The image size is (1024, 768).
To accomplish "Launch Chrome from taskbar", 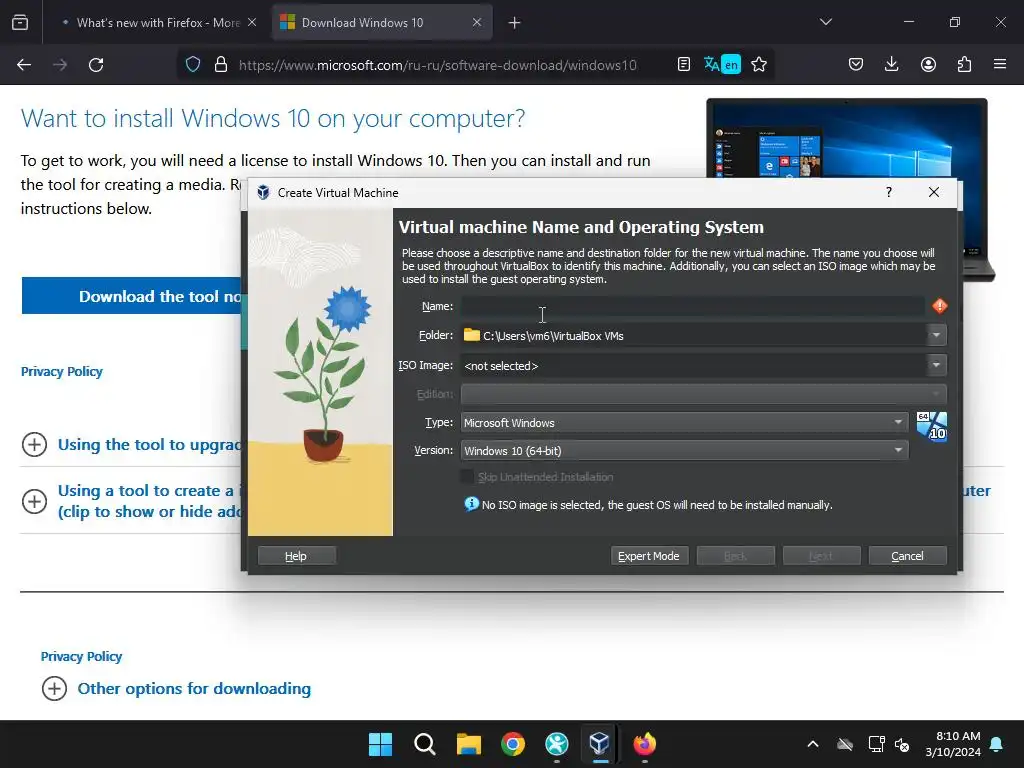I will click(513, 744).
